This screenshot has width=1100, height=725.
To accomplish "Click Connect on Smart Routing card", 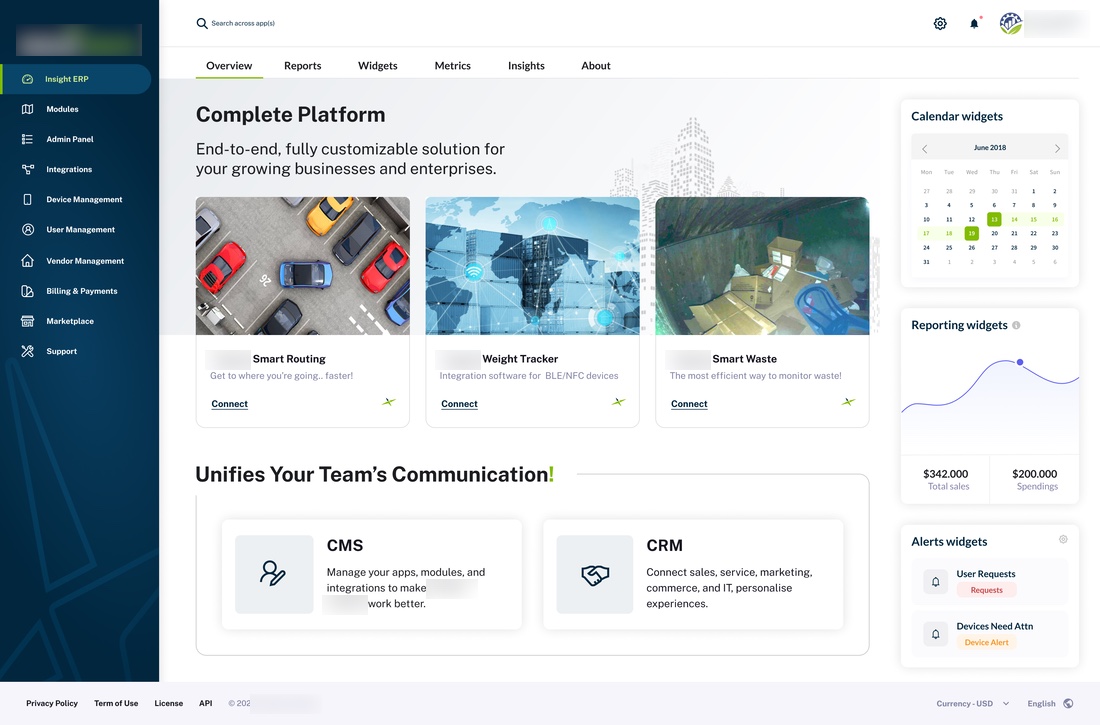I will 229,404.
